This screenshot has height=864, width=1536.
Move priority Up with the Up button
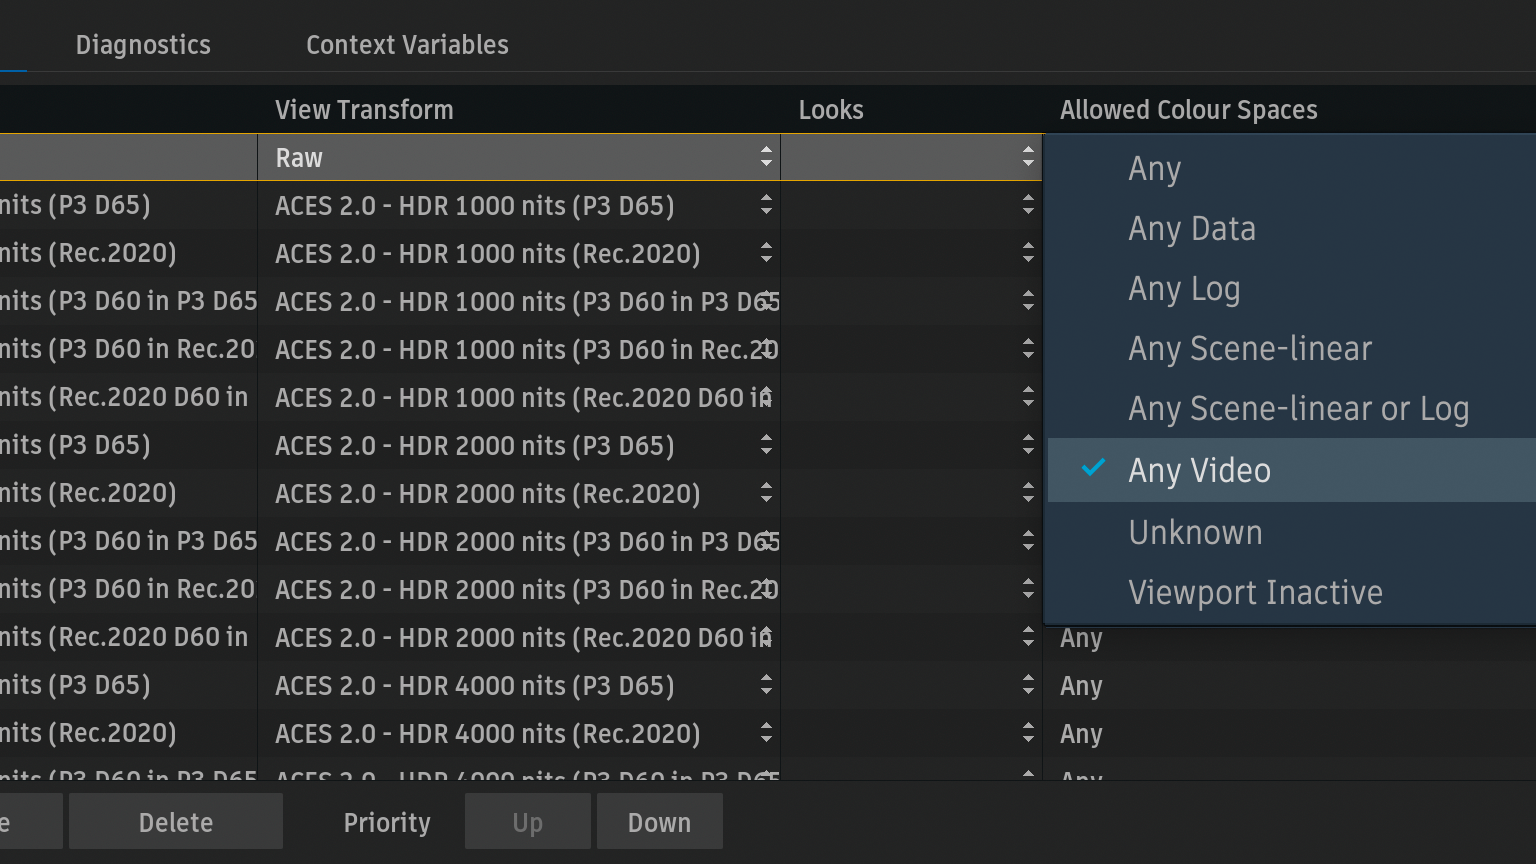(x=528, y=822)
